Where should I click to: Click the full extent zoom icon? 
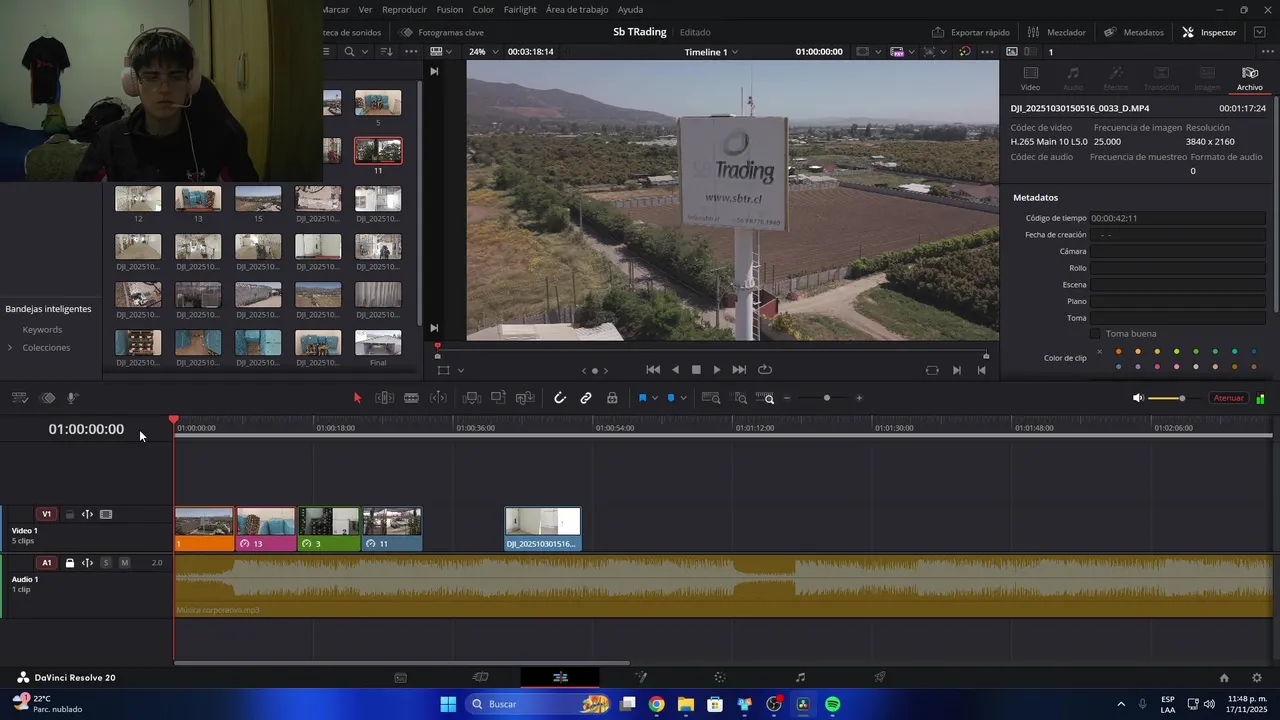click(711, 398)
